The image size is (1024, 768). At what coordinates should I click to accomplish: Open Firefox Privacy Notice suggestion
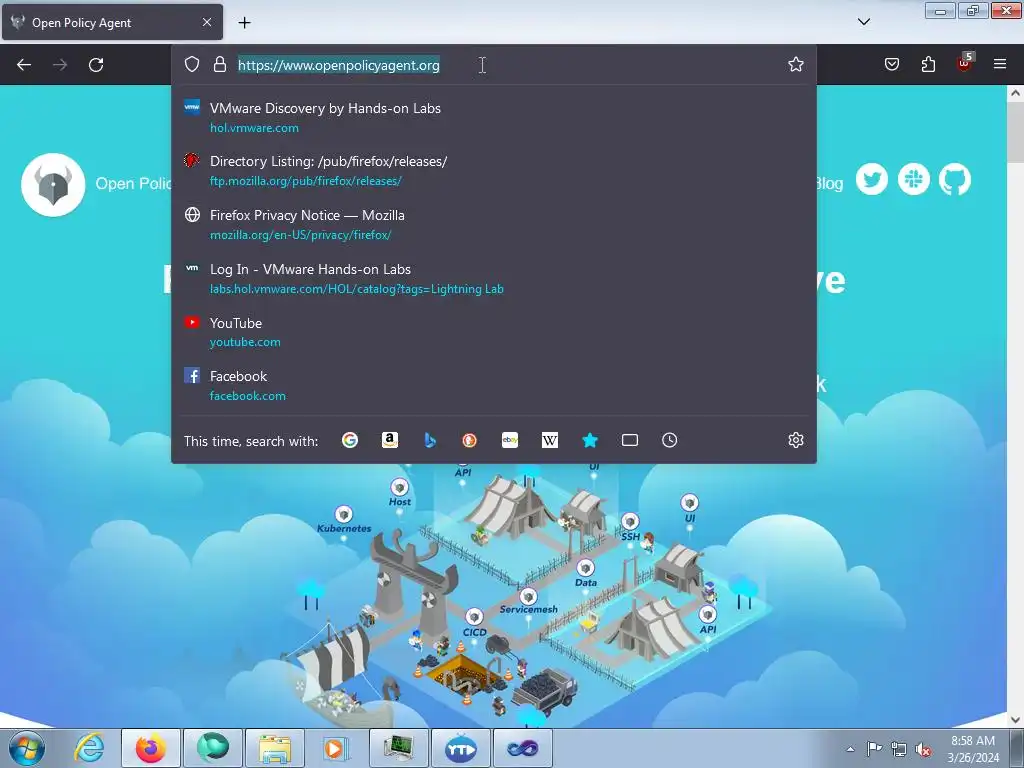[x=494, y=225]
